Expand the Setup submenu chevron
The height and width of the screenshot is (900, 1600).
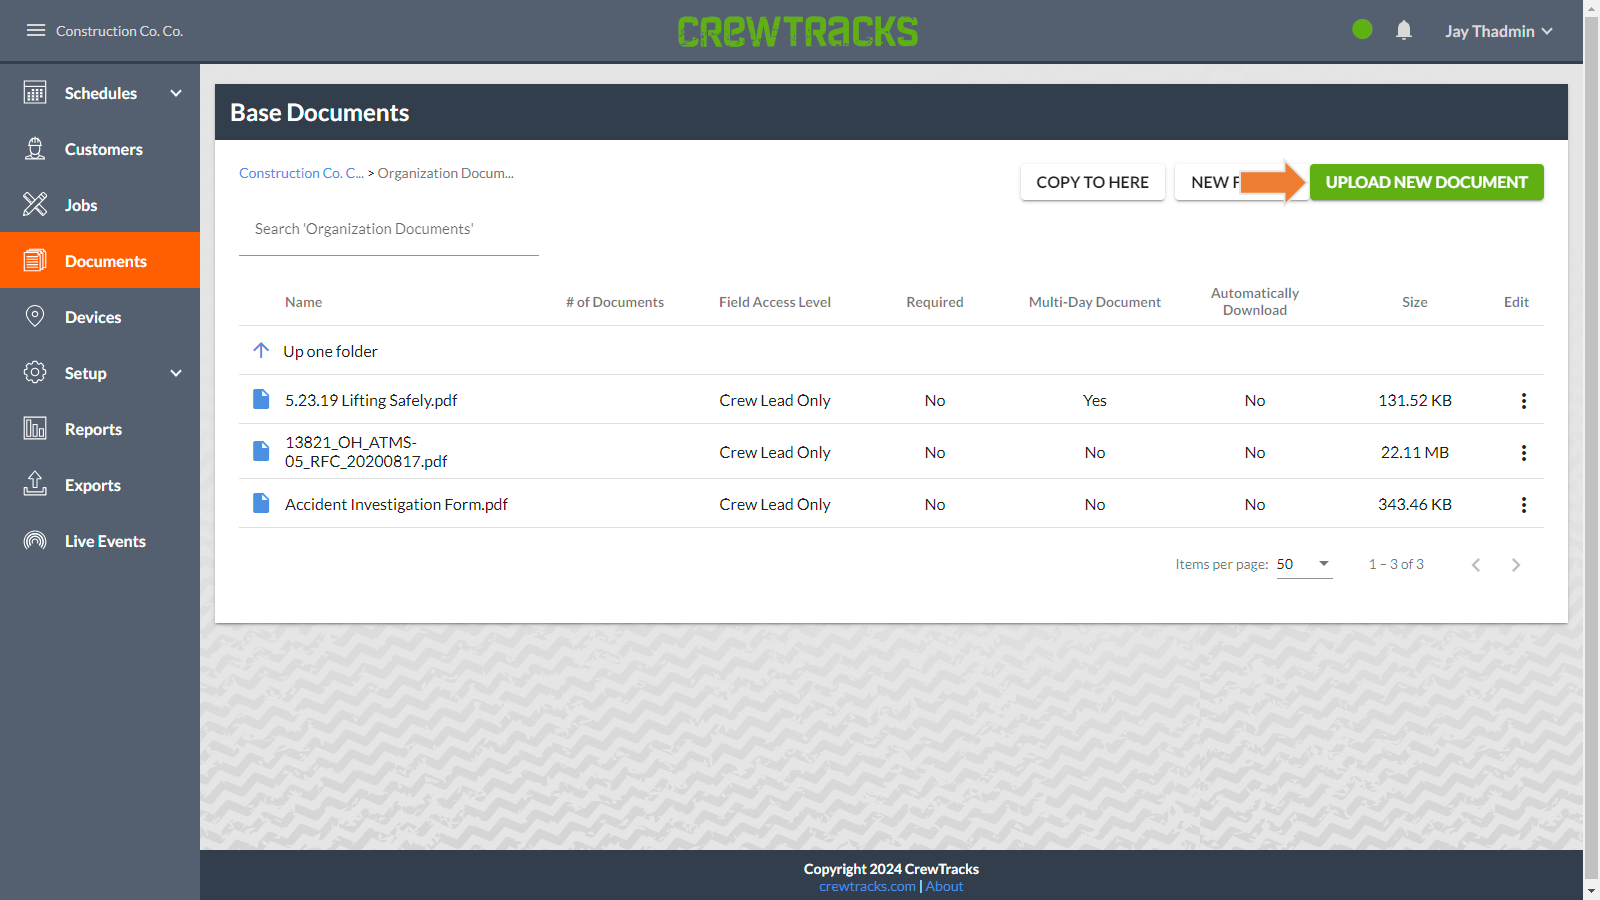click(x=176, y=373)
